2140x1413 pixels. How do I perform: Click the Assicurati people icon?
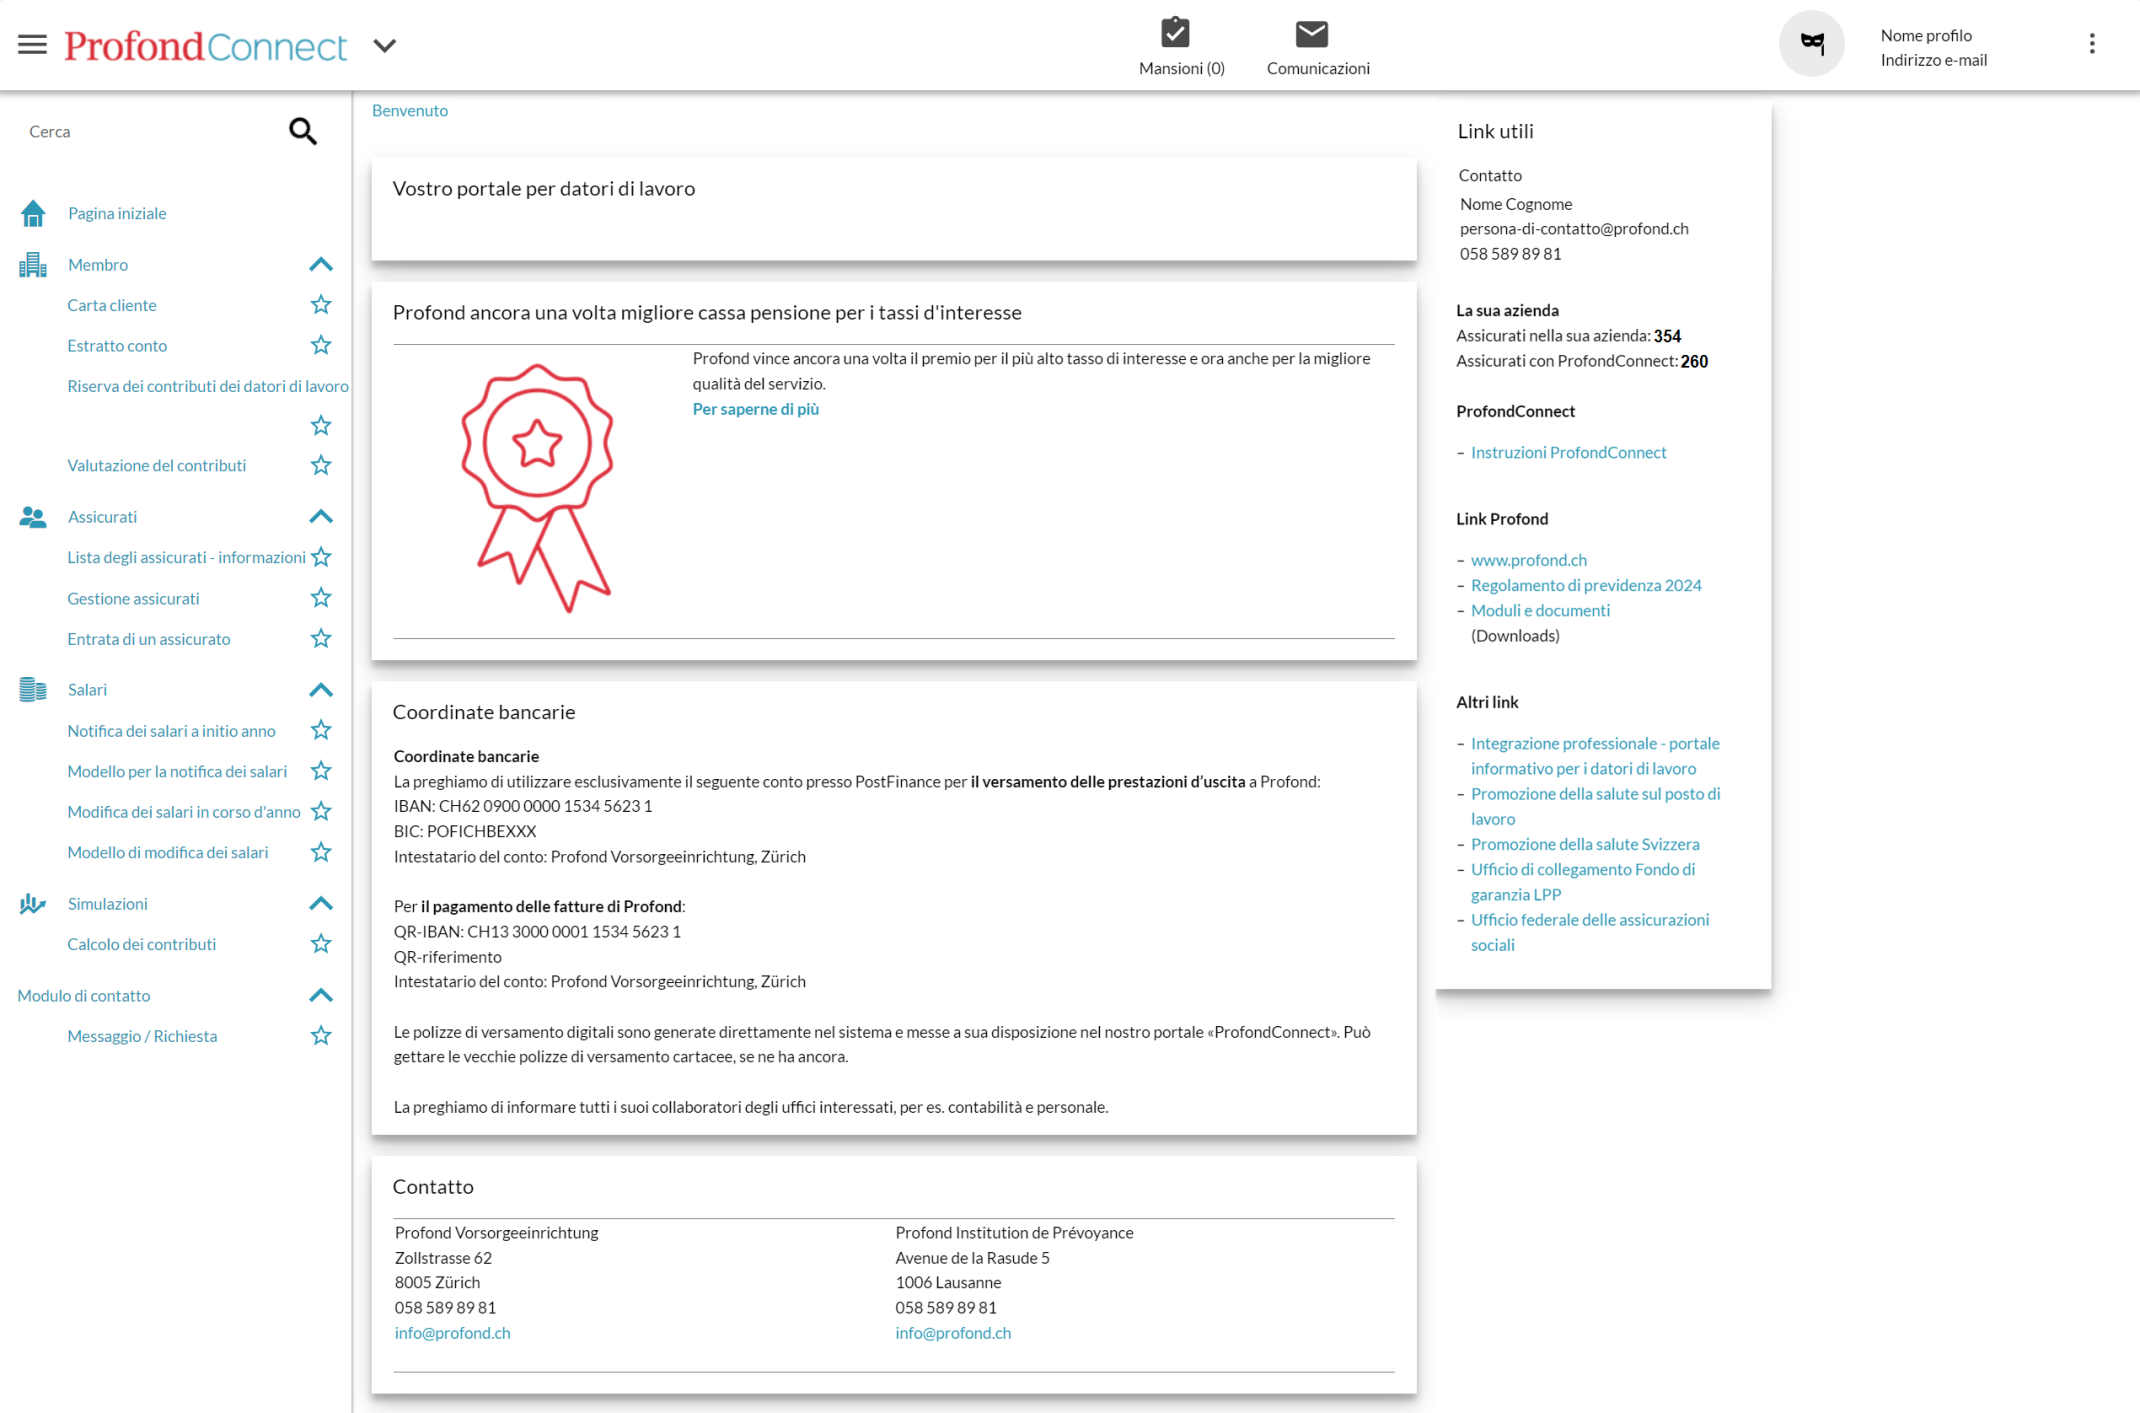[33, 517]
